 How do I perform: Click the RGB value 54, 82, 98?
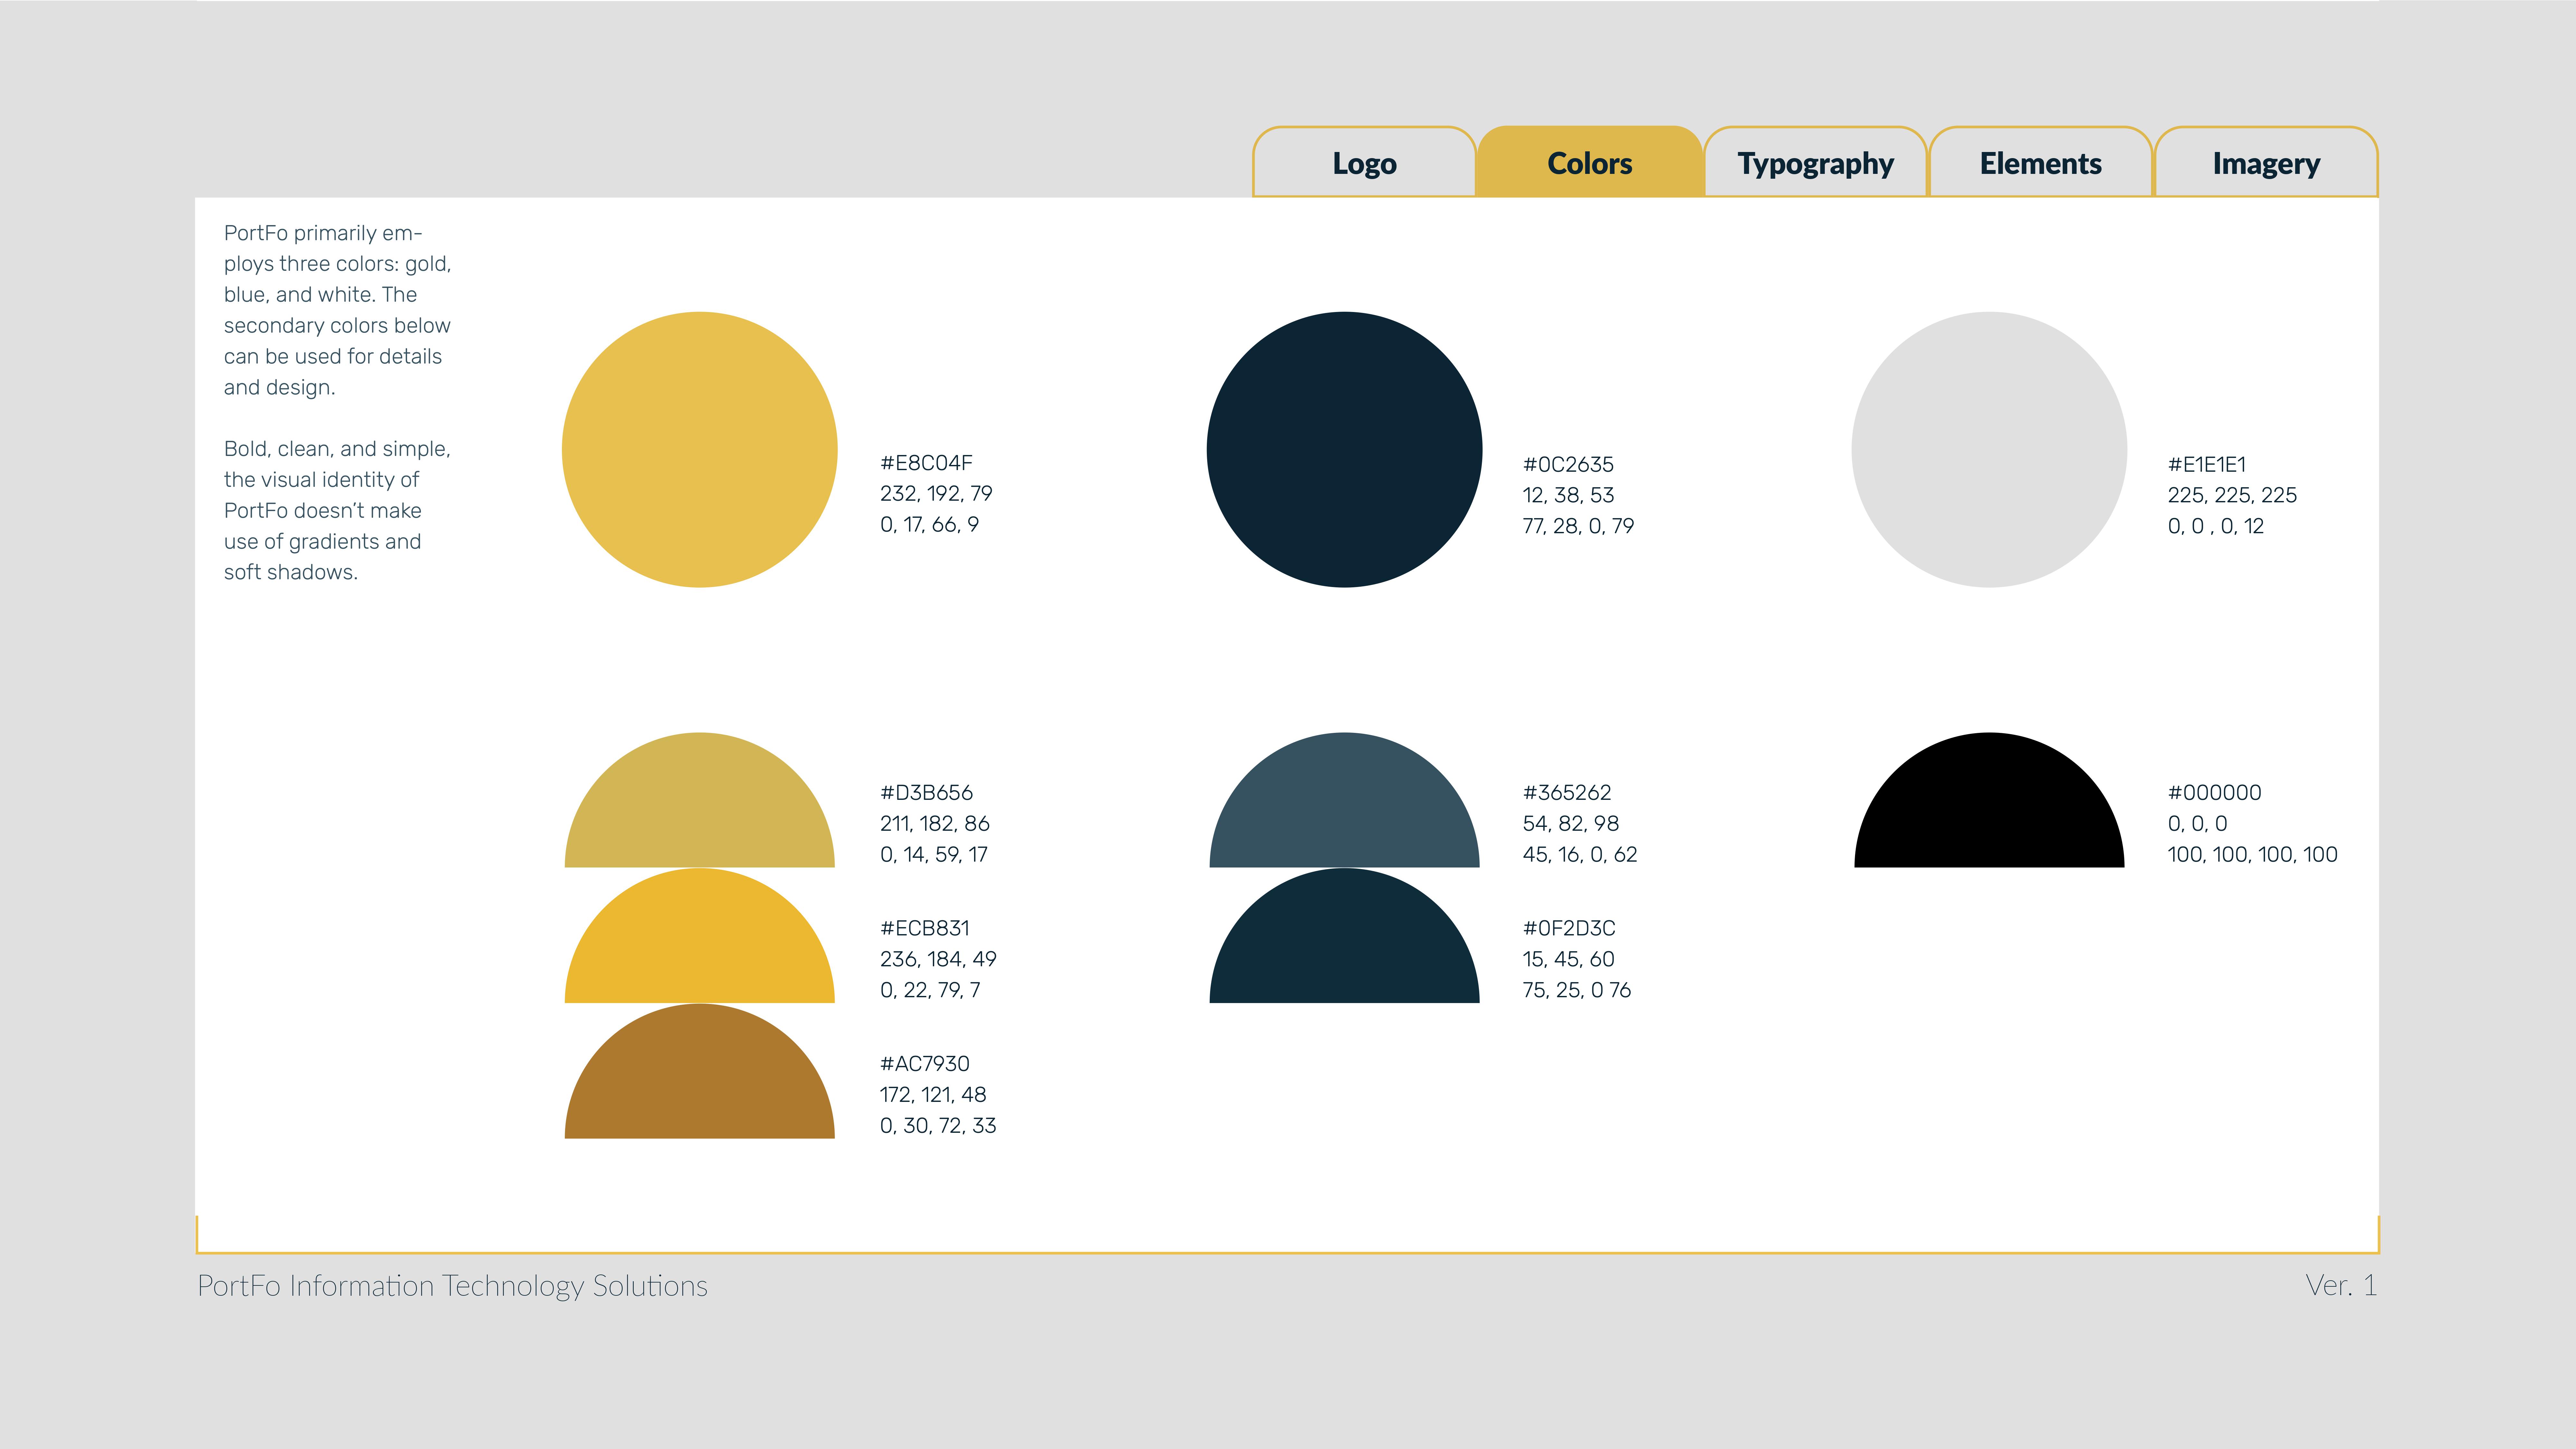(1571, 824)
